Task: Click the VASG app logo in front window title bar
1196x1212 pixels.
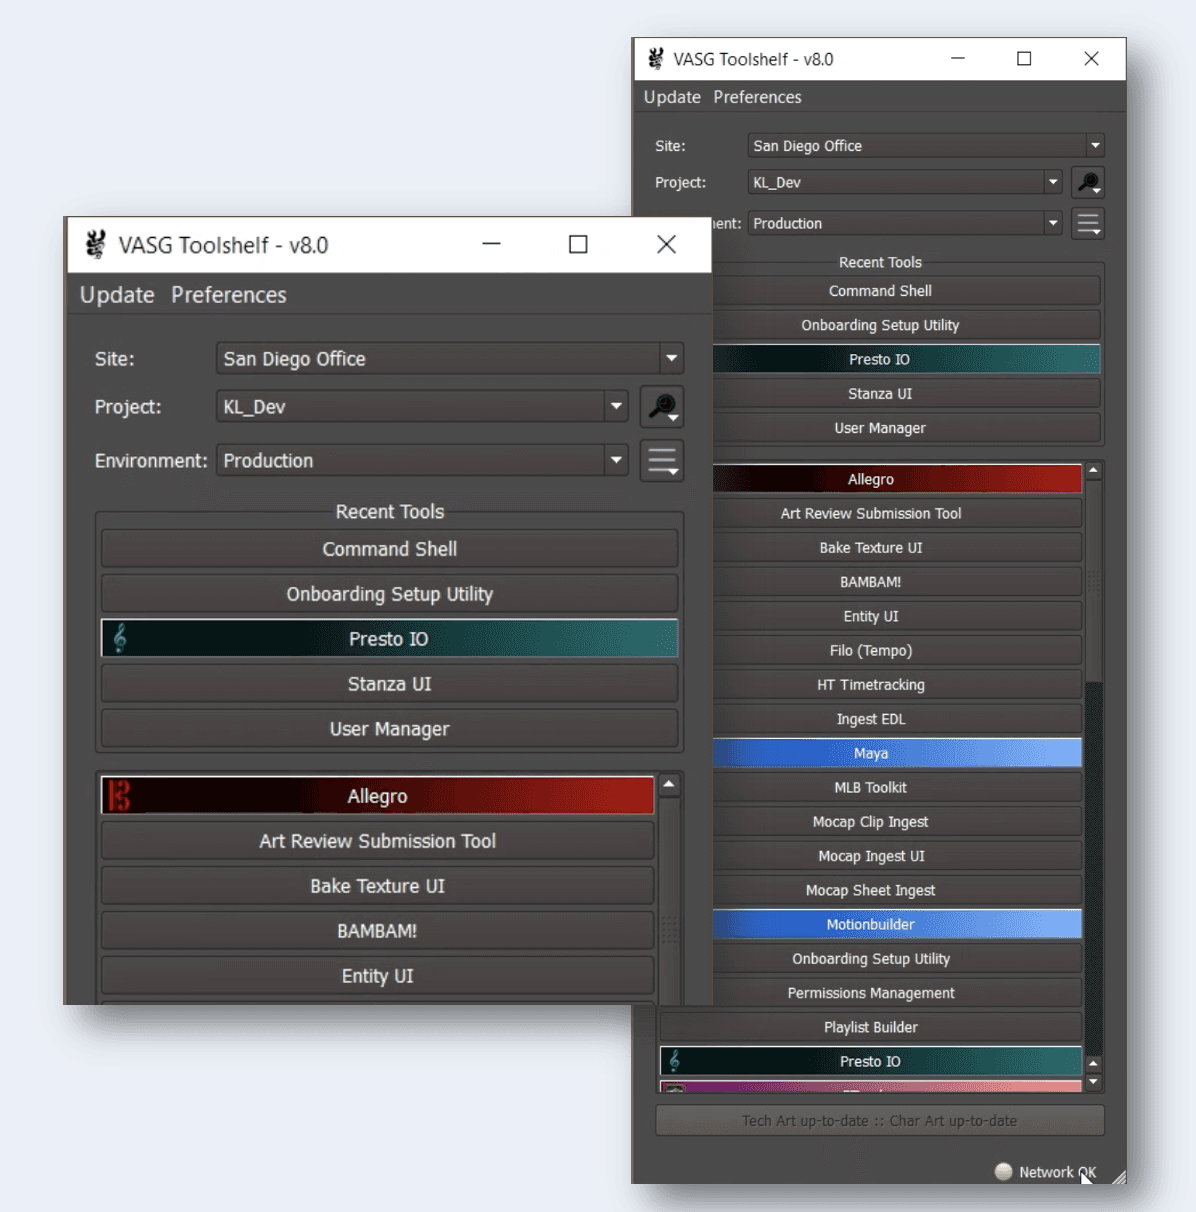Action: pos(96,244)
